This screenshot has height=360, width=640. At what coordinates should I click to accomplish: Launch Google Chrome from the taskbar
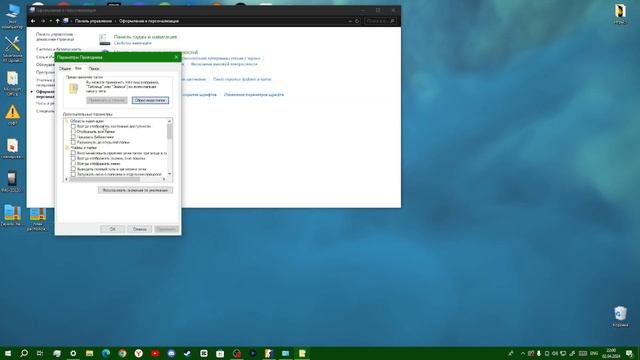(122, 353)
